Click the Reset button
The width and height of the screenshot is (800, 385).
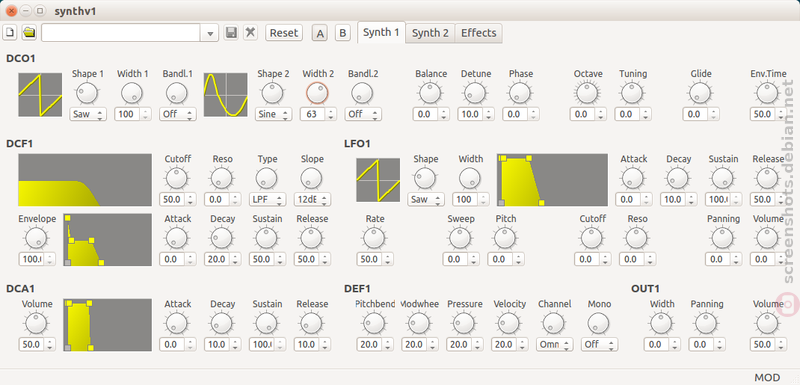click(x=284, y=33)
